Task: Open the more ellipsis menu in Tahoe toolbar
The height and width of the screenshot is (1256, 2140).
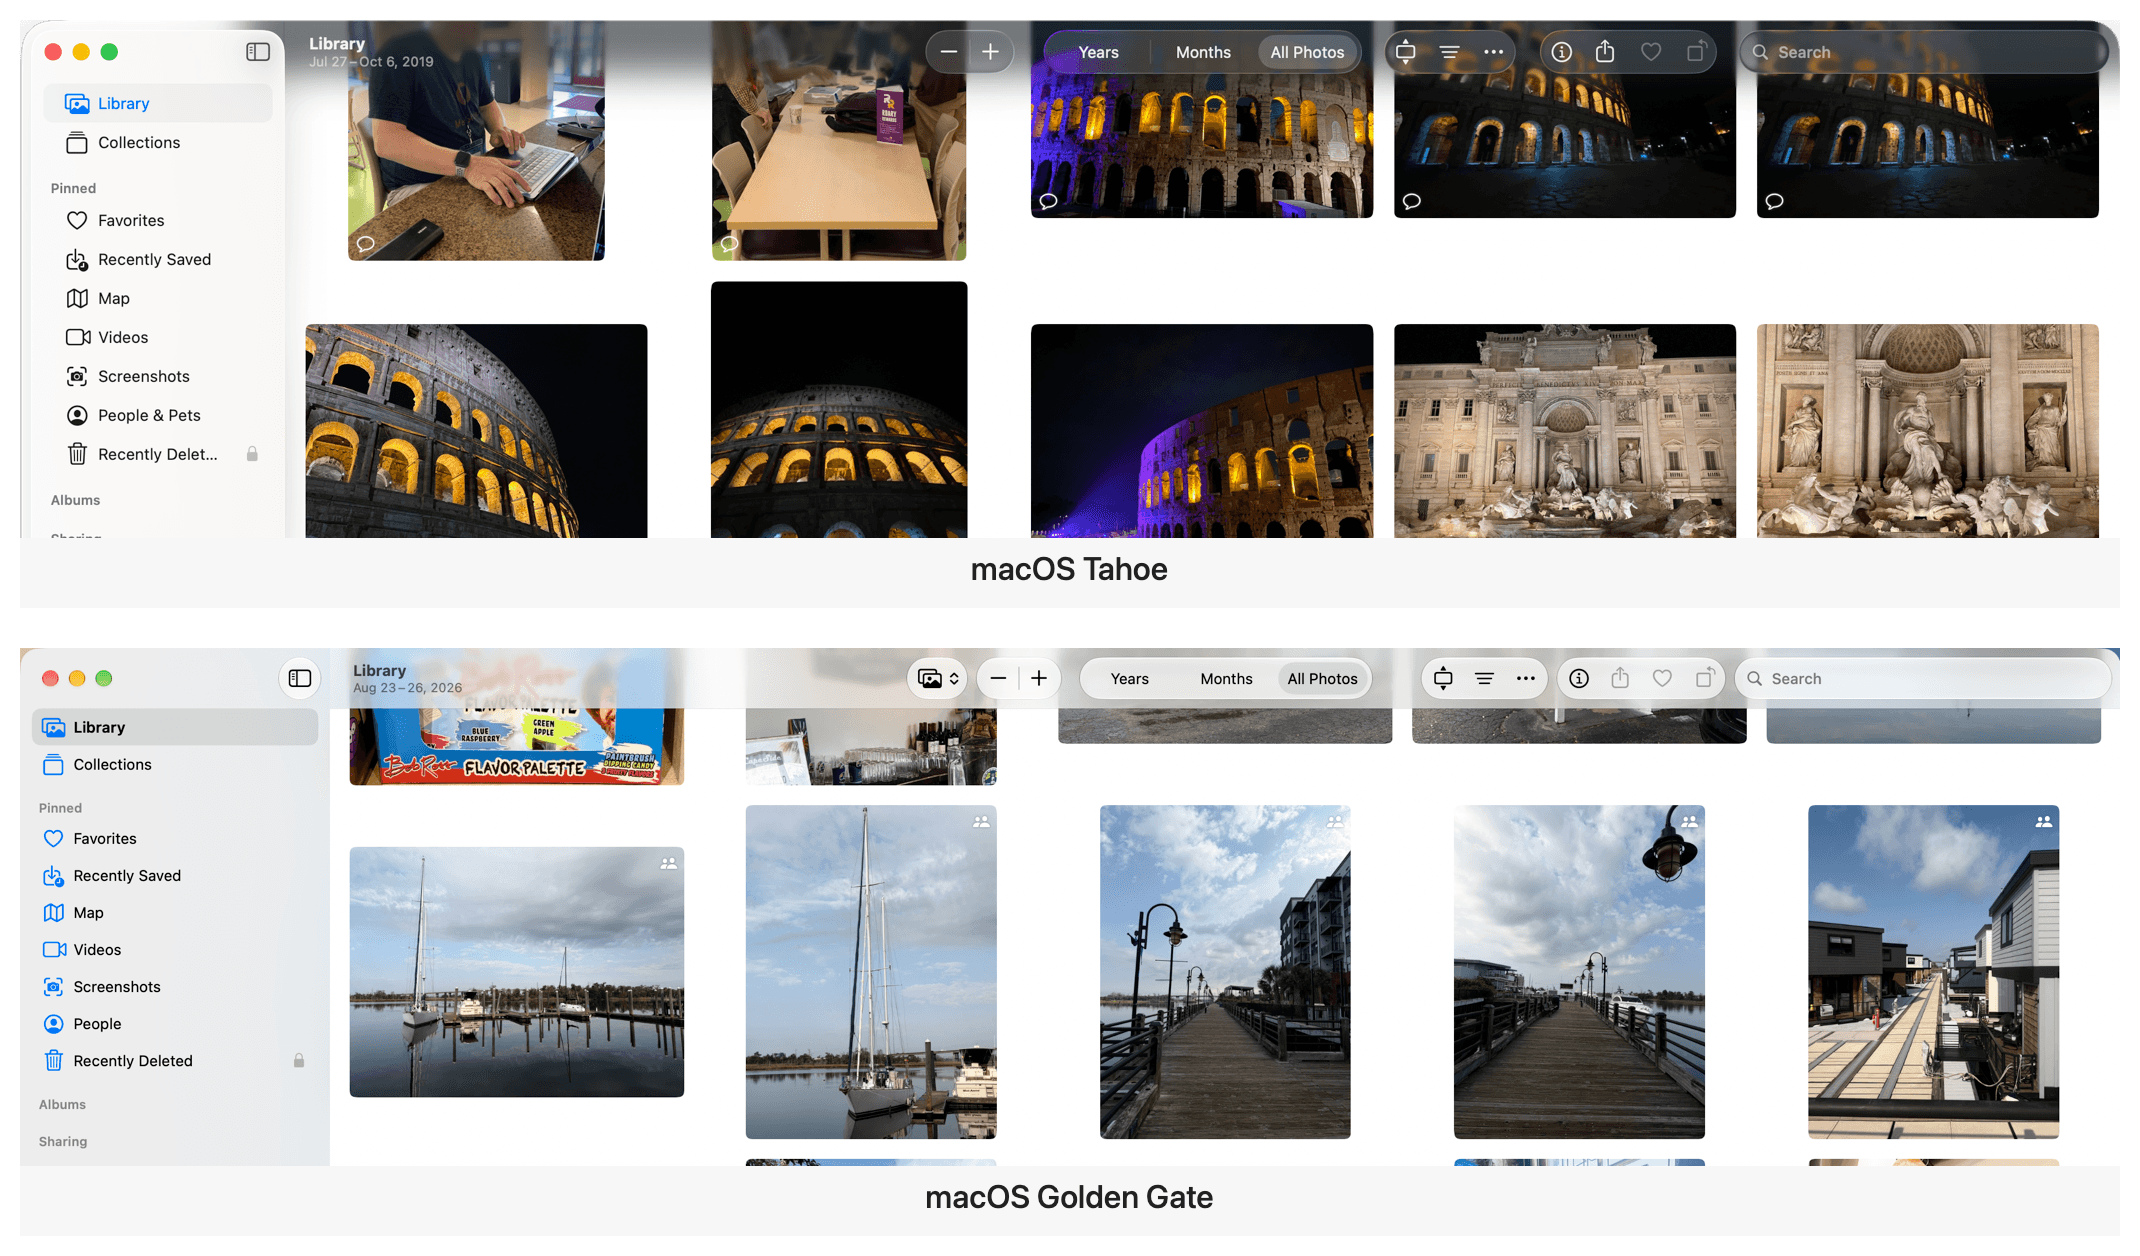Action: click(x=1493, y=52)
